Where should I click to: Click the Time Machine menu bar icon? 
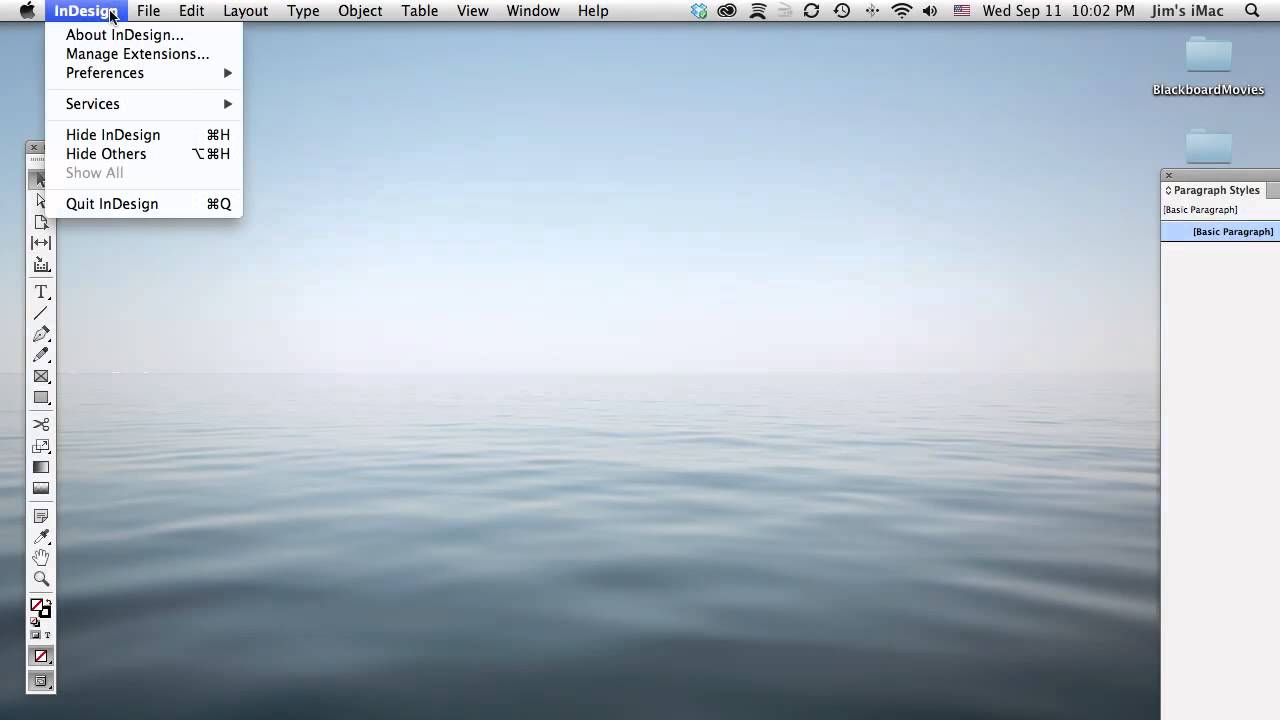pos(842,11)
